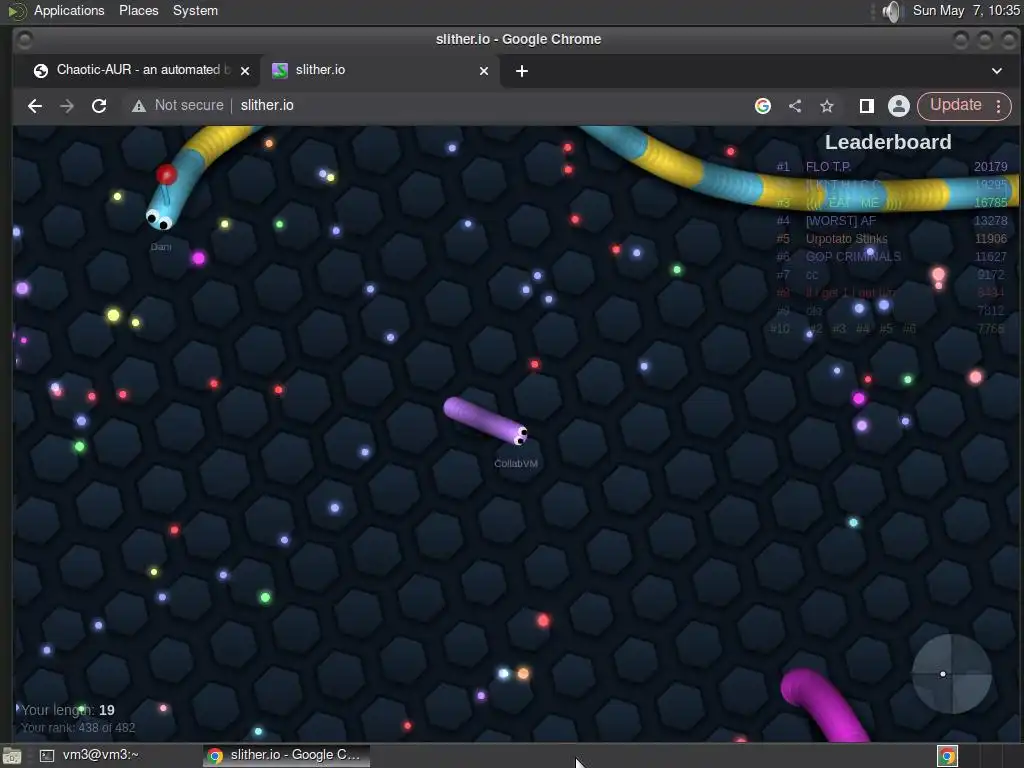Click the volume speaker icon
This screenshot has height=768, width=1024.
(891, 11)
